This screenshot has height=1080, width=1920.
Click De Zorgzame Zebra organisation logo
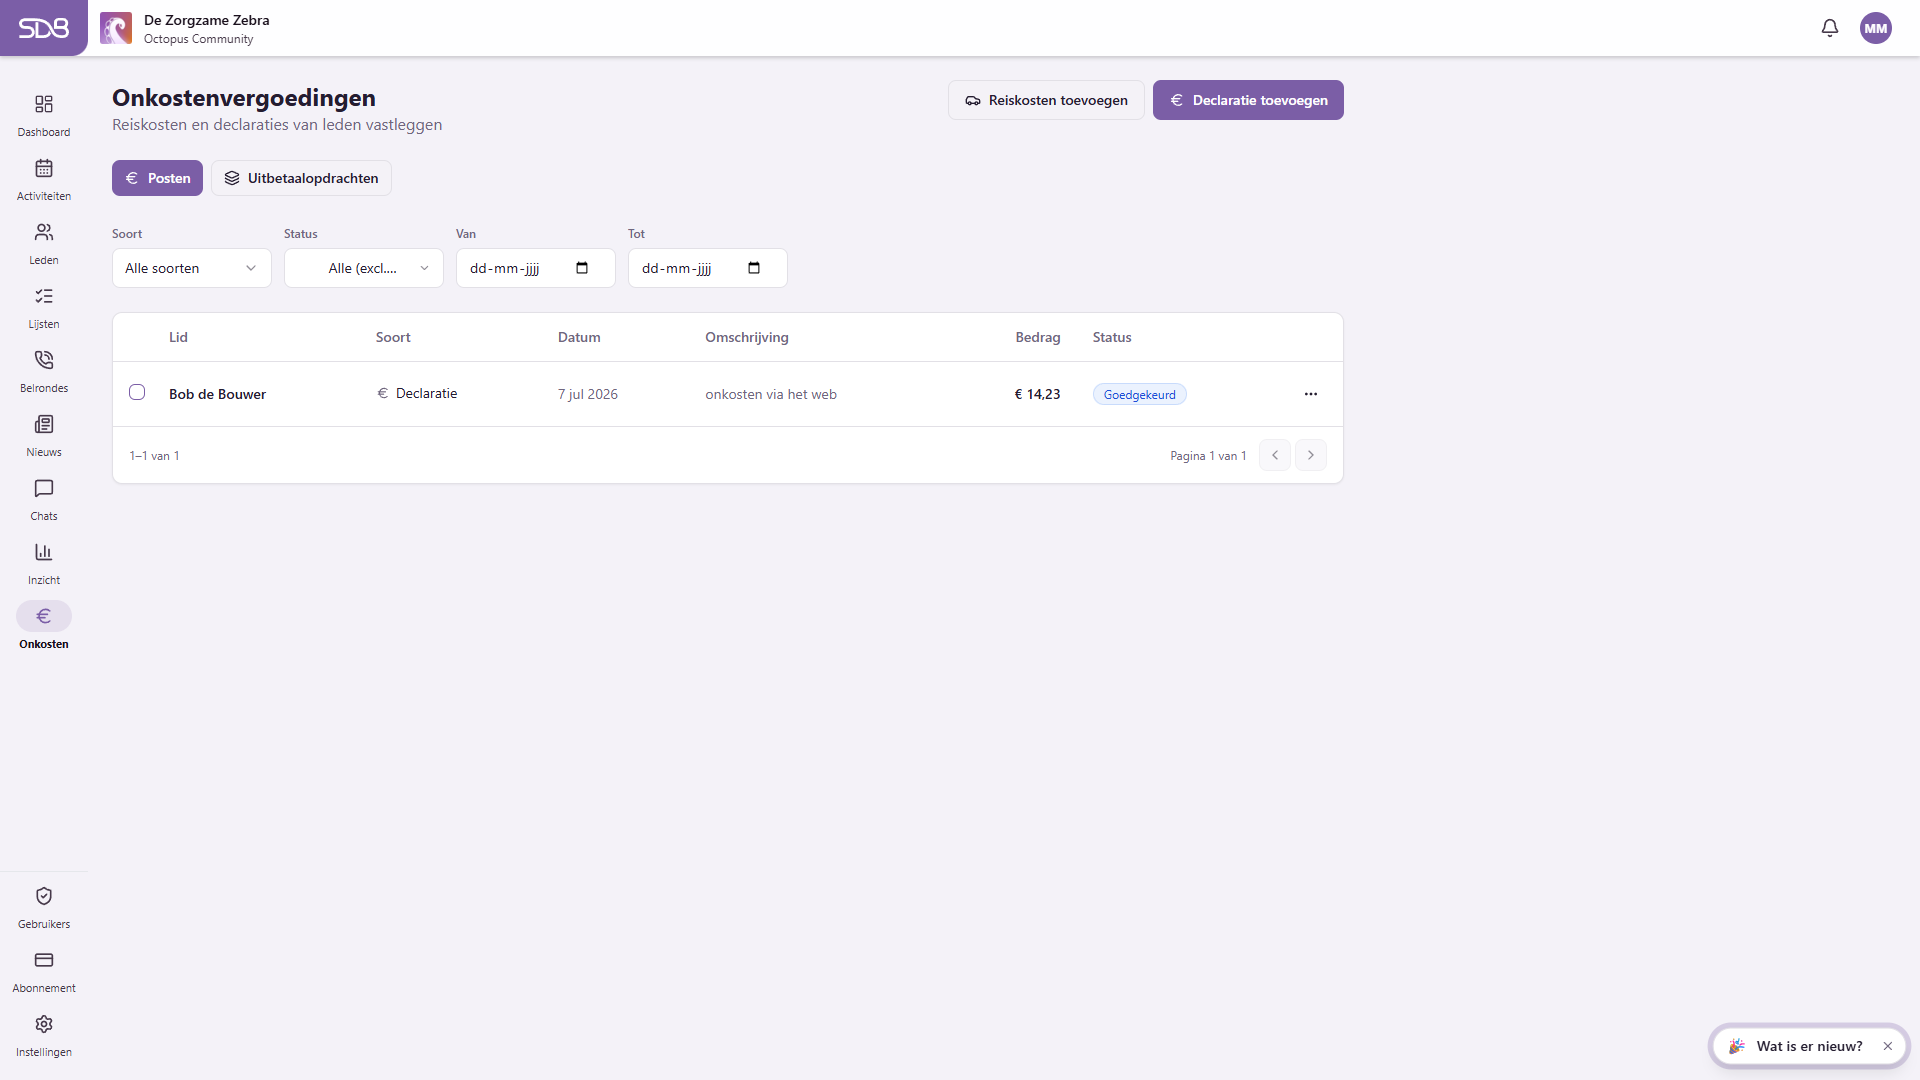[x=116, y=28]
